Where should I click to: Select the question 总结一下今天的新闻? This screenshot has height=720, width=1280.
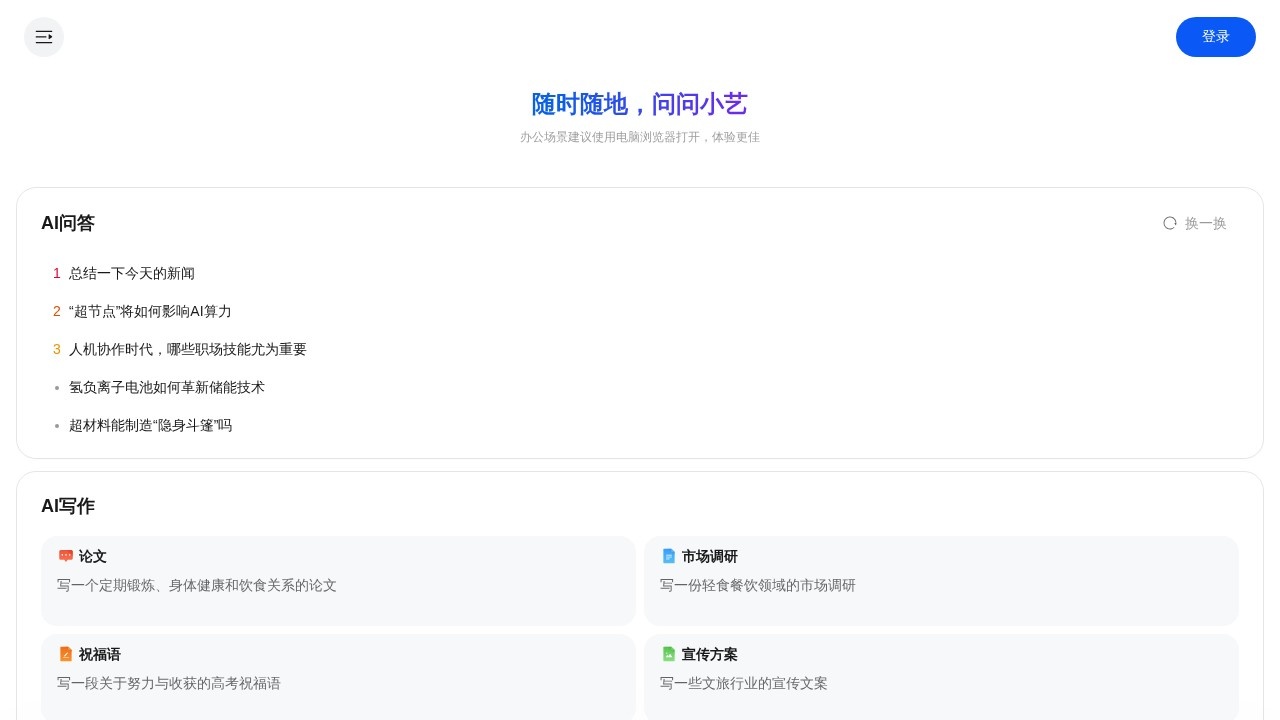132,273
